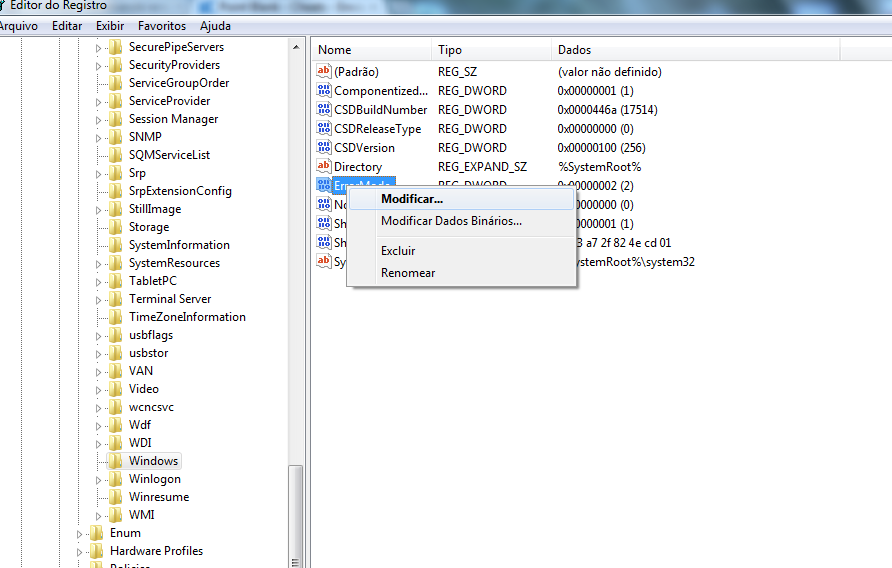Click the Hardware Profiles folder icon
The height and width of the screenshot is (568, 892).
coord(97,551)
